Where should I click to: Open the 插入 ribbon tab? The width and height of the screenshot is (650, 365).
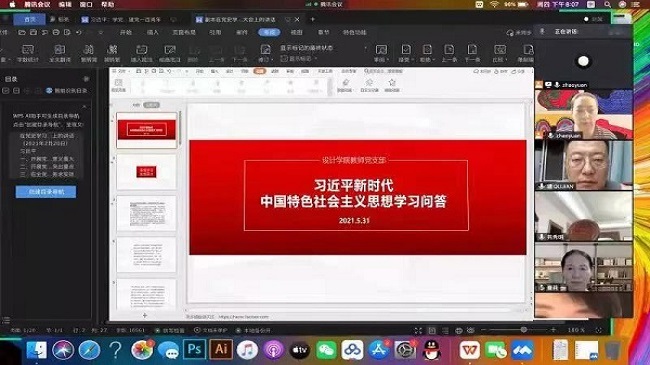(153, 32)
